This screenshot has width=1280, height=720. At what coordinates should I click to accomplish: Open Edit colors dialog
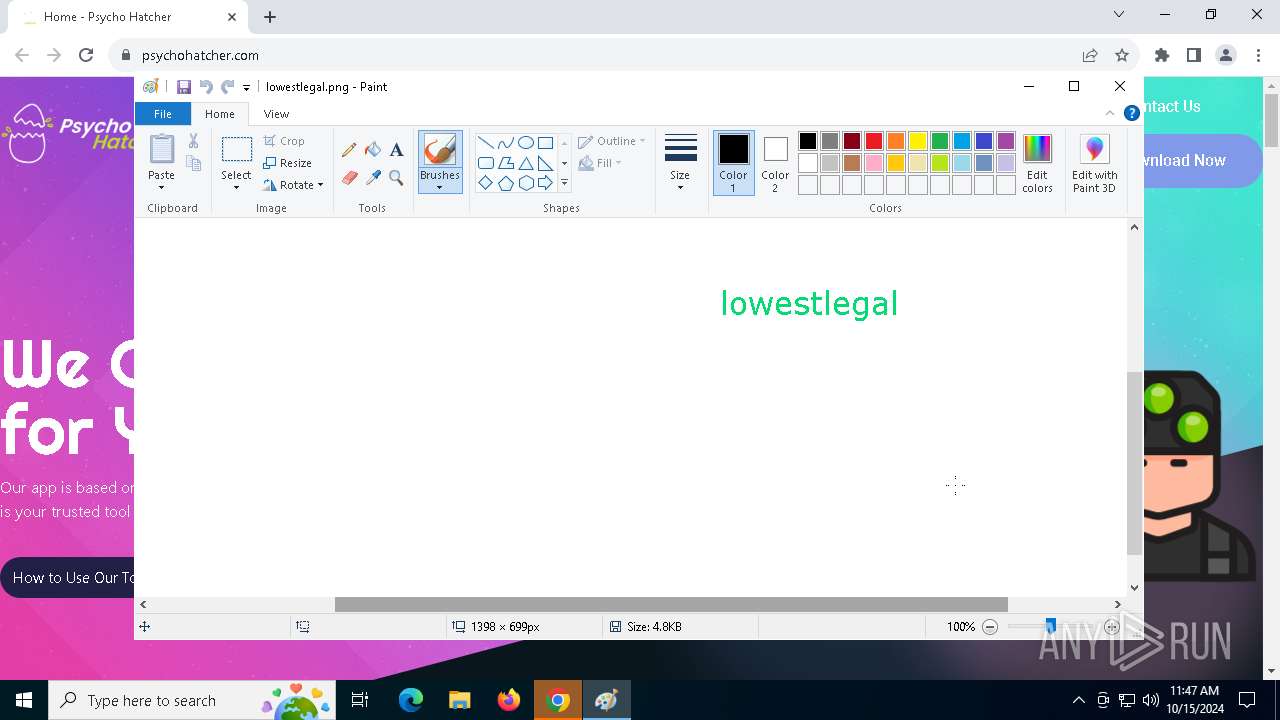click(x=1037, y=163)
